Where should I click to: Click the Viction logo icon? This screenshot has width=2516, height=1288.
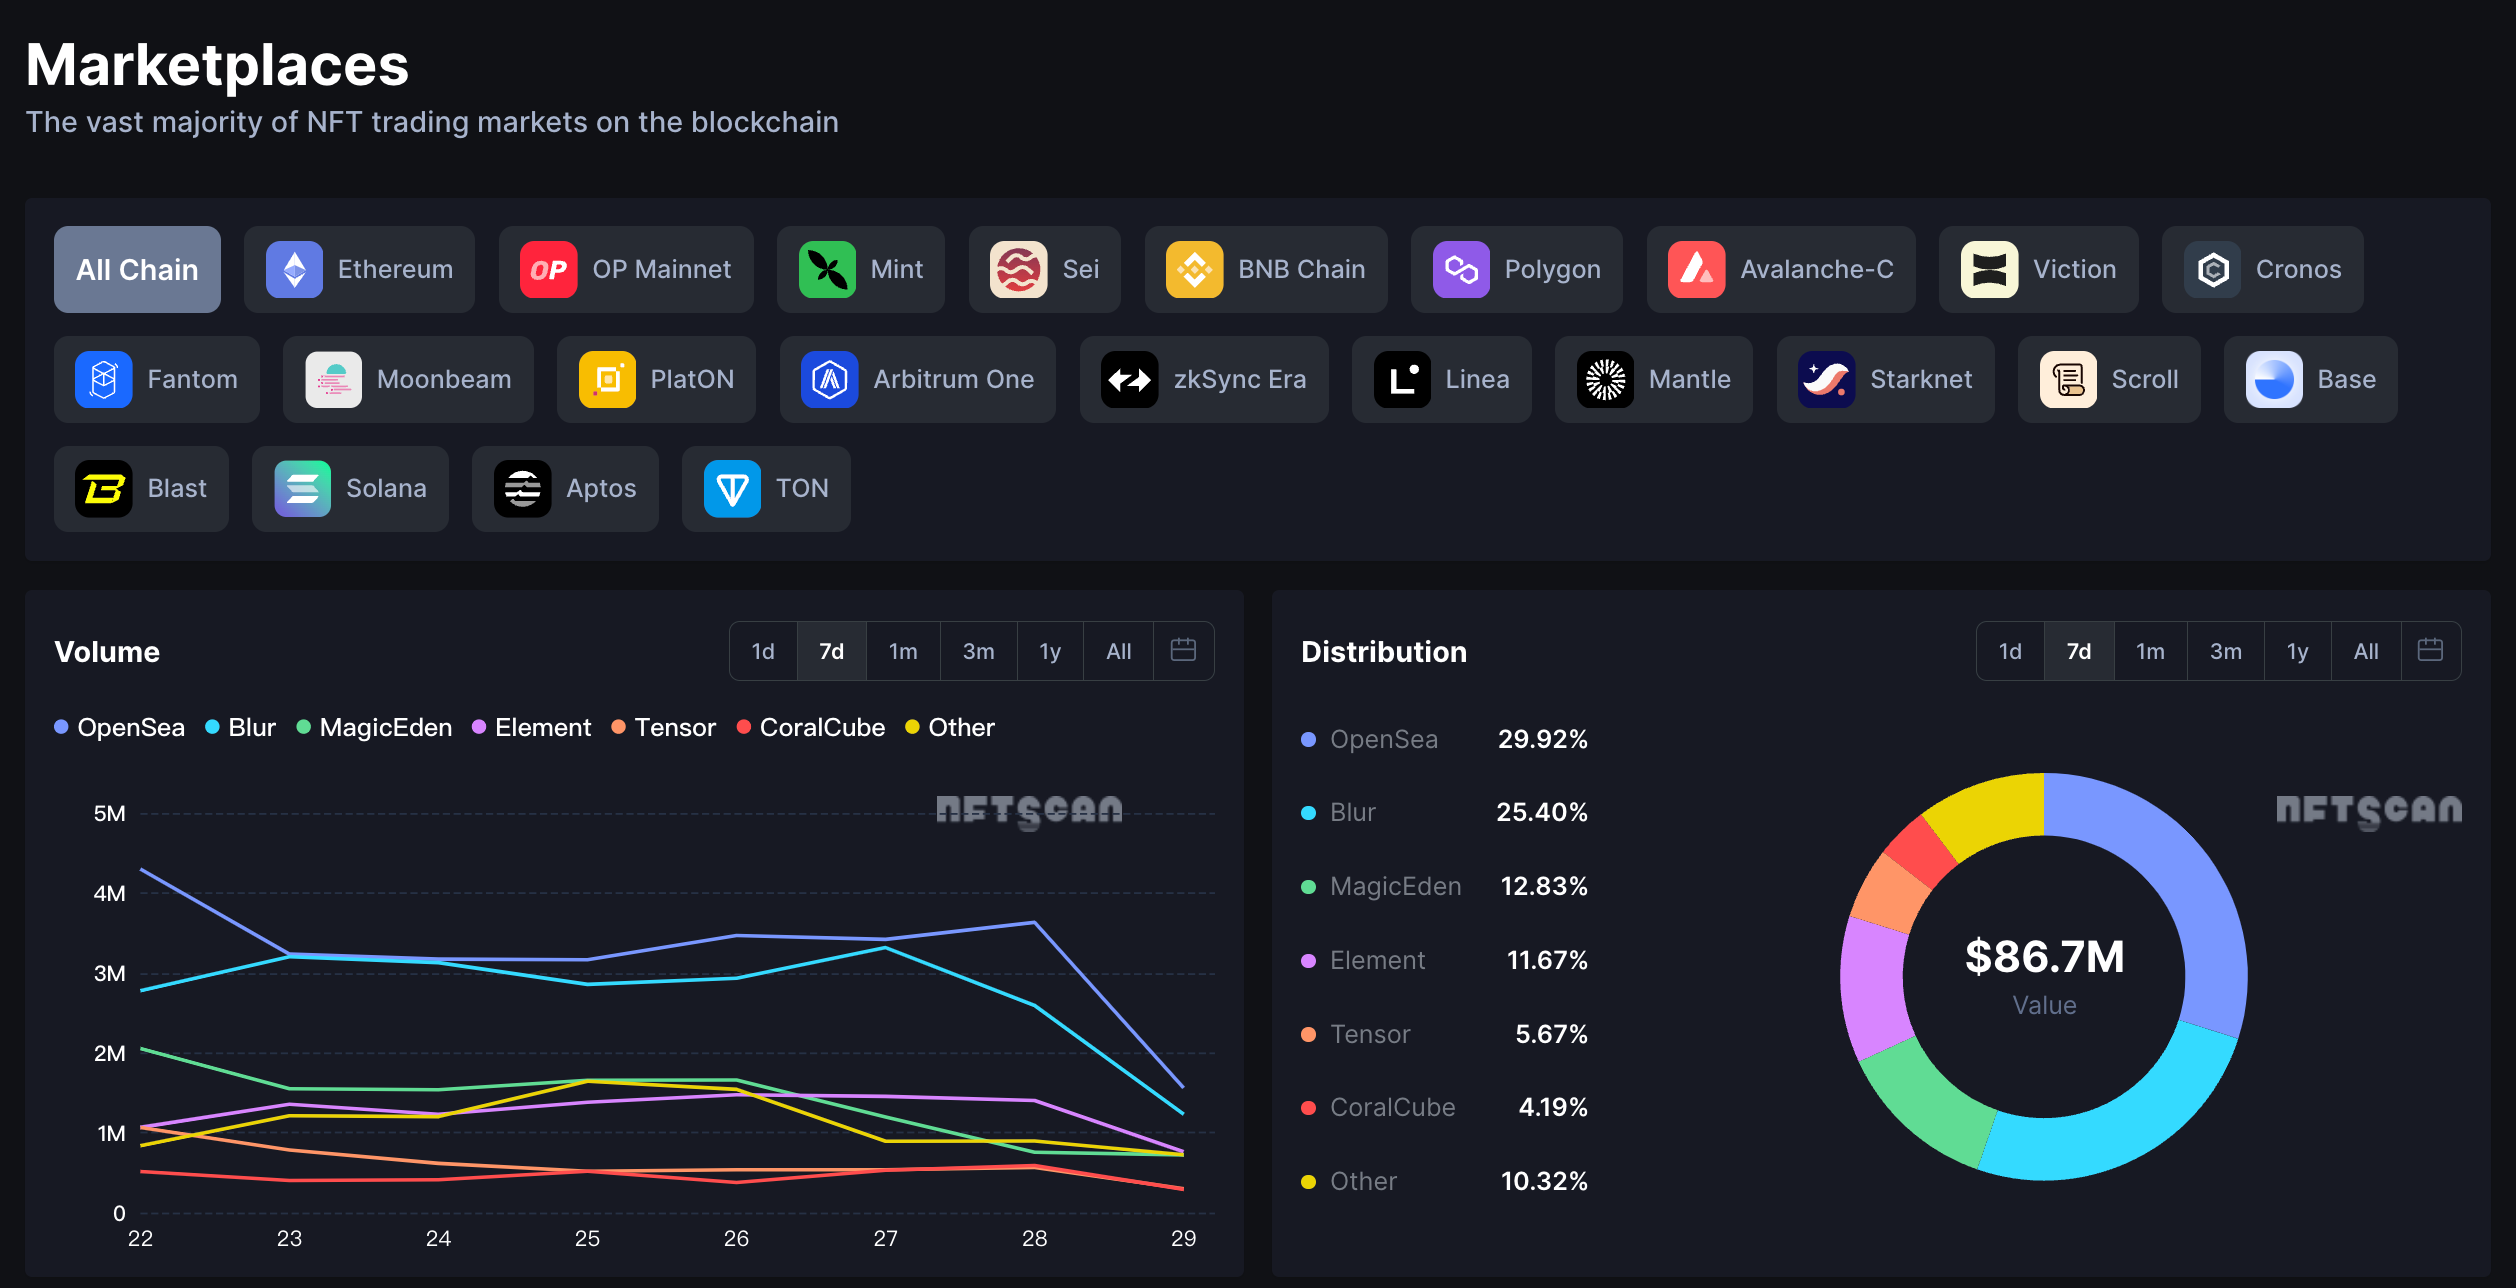[x=1989, y=269]
